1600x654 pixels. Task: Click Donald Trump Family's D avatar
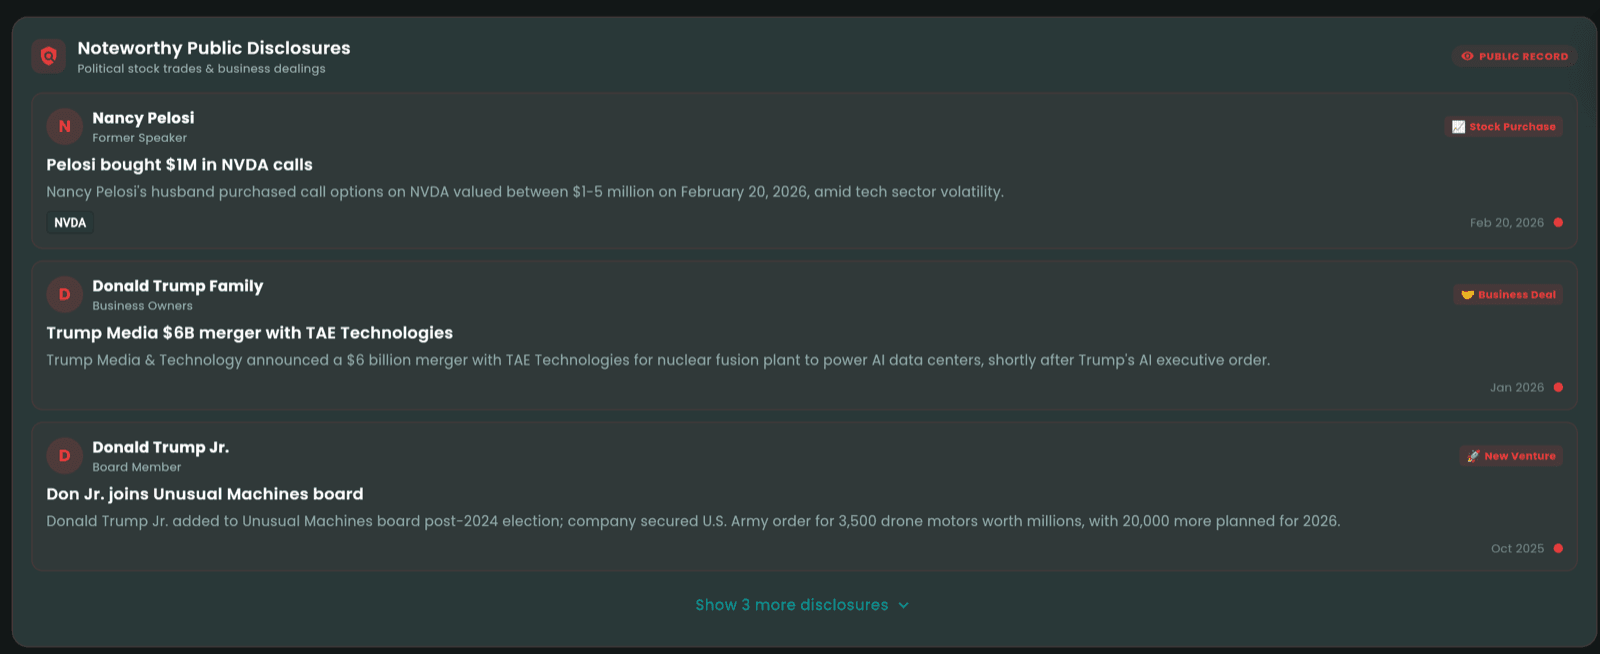pos(64,295)
